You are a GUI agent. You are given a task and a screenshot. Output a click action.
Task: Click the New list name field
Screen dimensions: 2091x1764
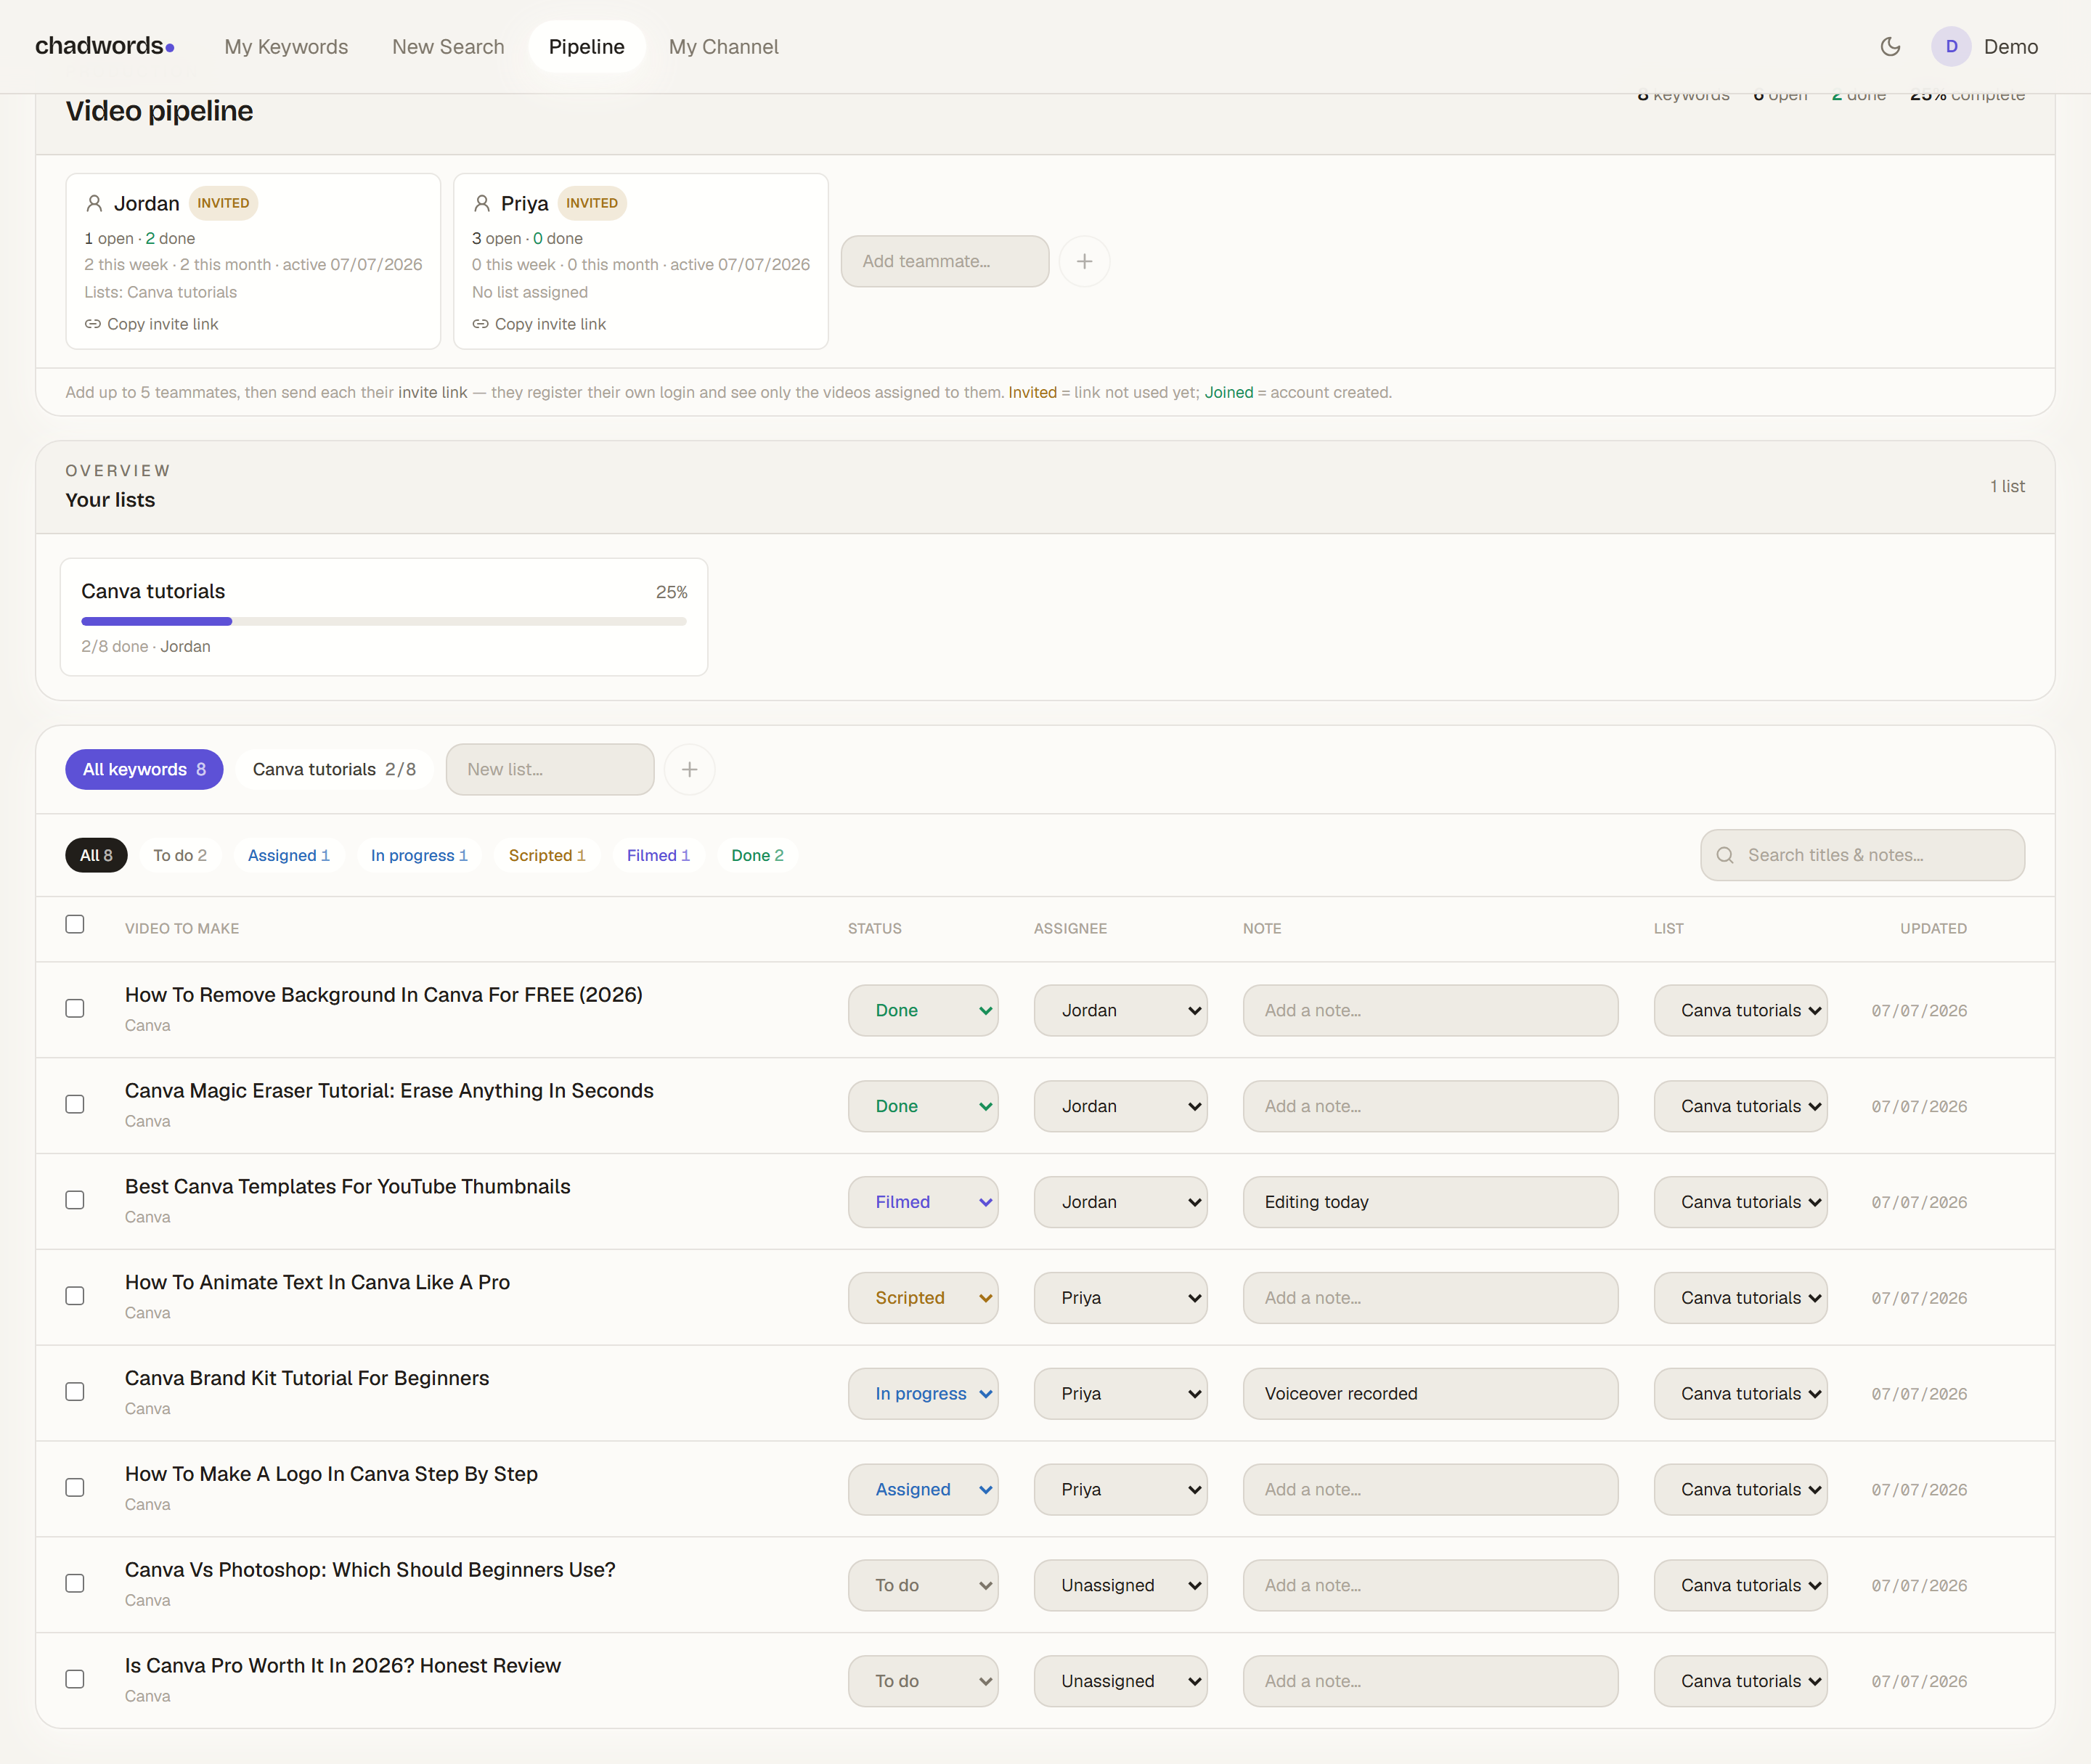pyautogui.click(x=550, y=769)
